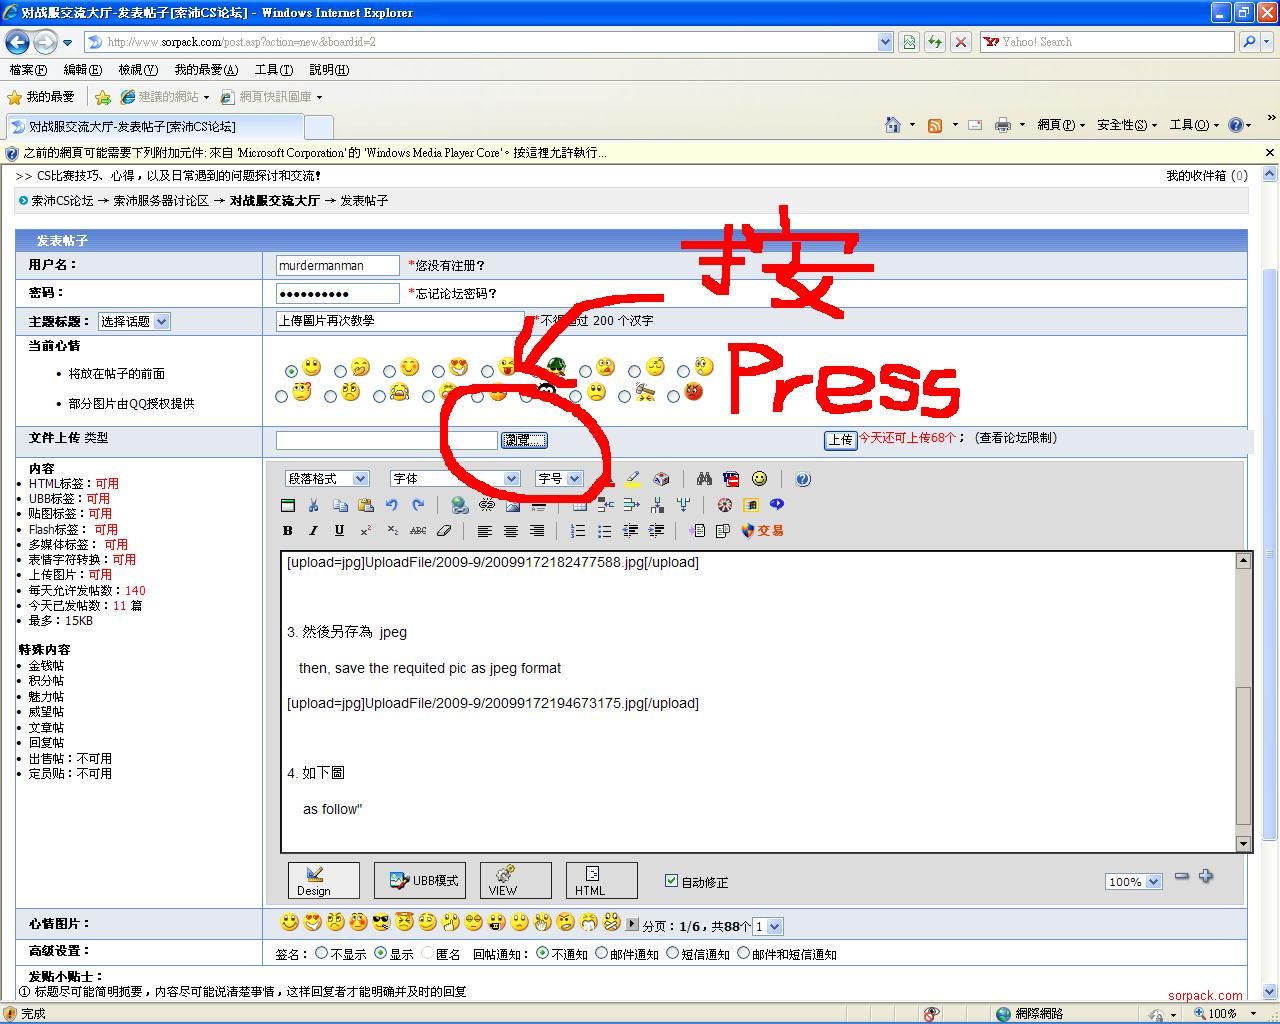1280x1024 pixels.
Task: Apply underline with the U icon
Action: pos(339,531)
